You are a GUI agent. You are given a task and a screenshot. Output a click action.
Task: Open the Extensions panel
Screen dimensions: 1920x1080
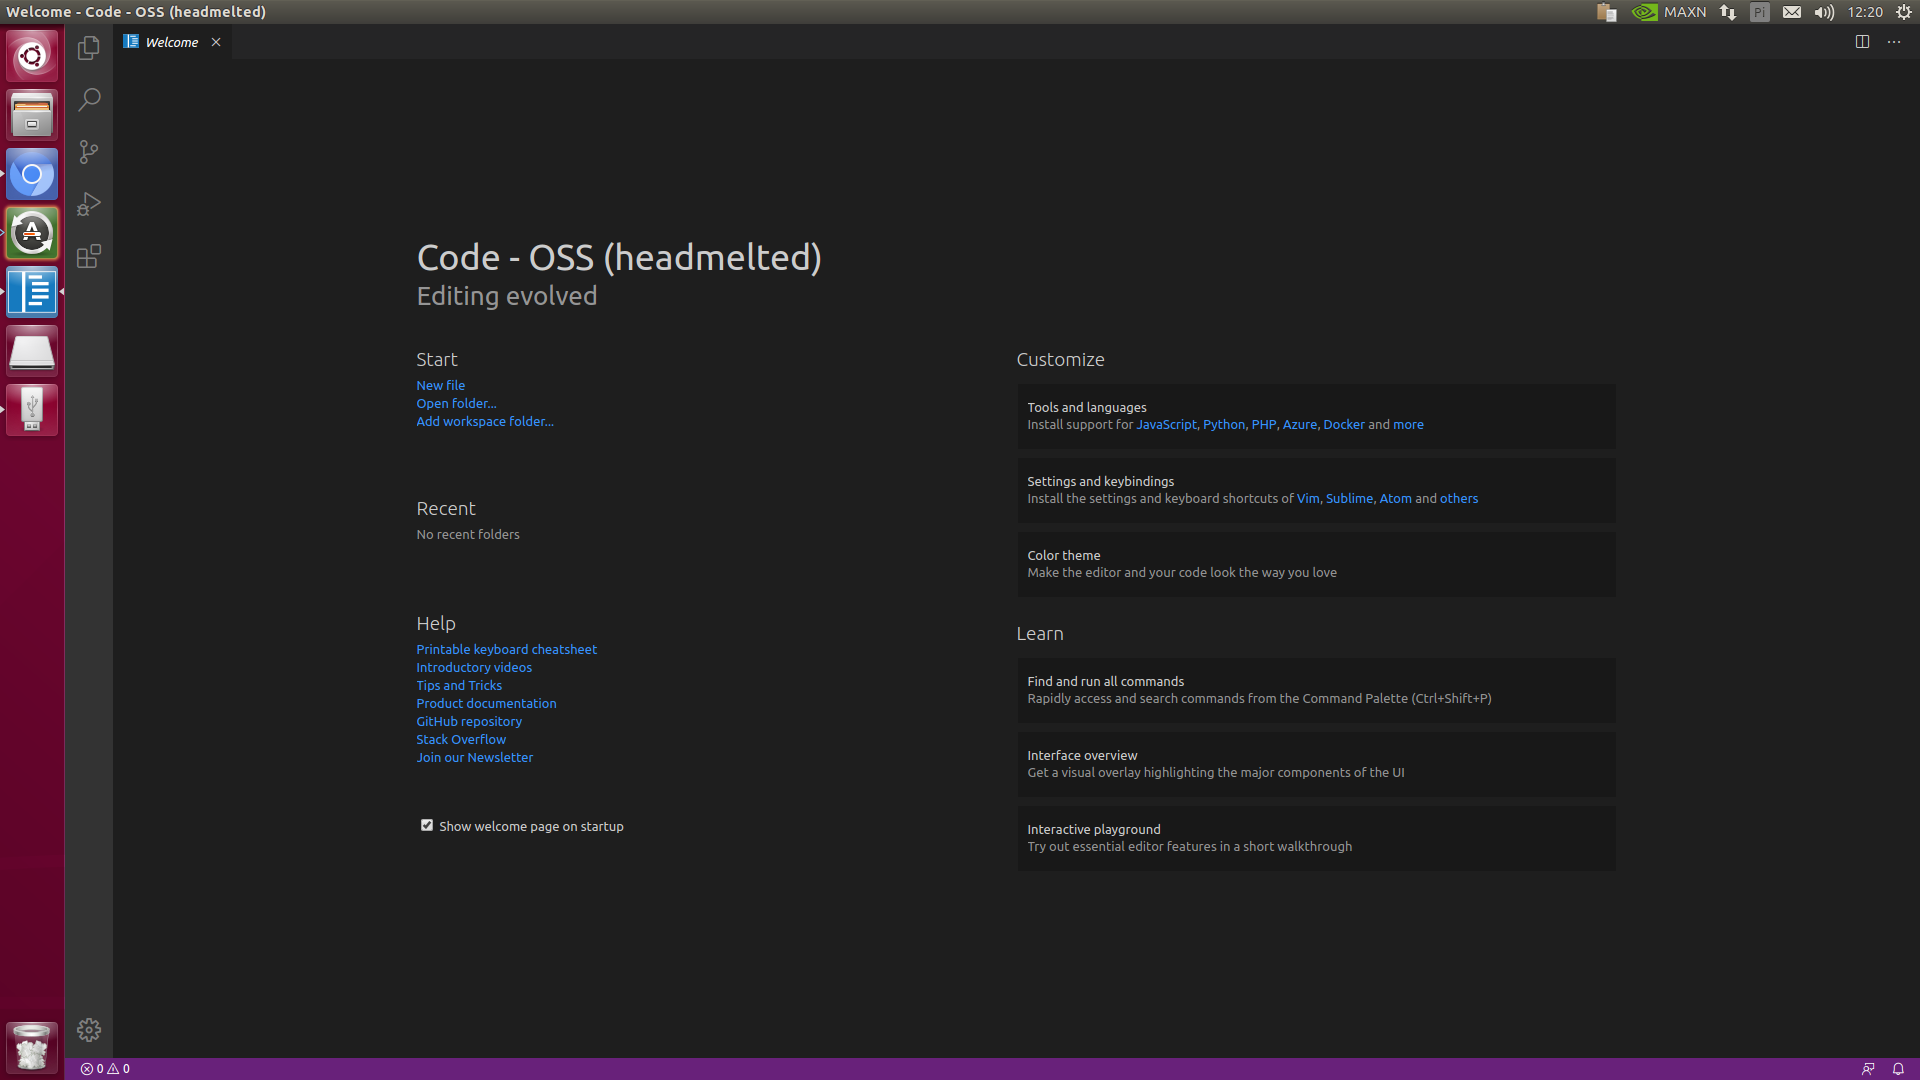(88, 257)
